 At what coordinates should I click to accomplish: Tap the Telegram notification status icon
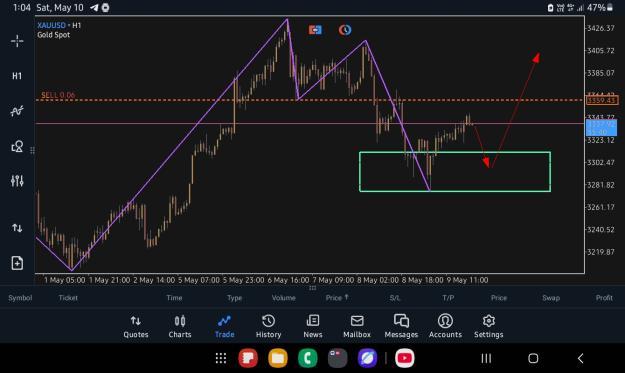pos(94,8)
